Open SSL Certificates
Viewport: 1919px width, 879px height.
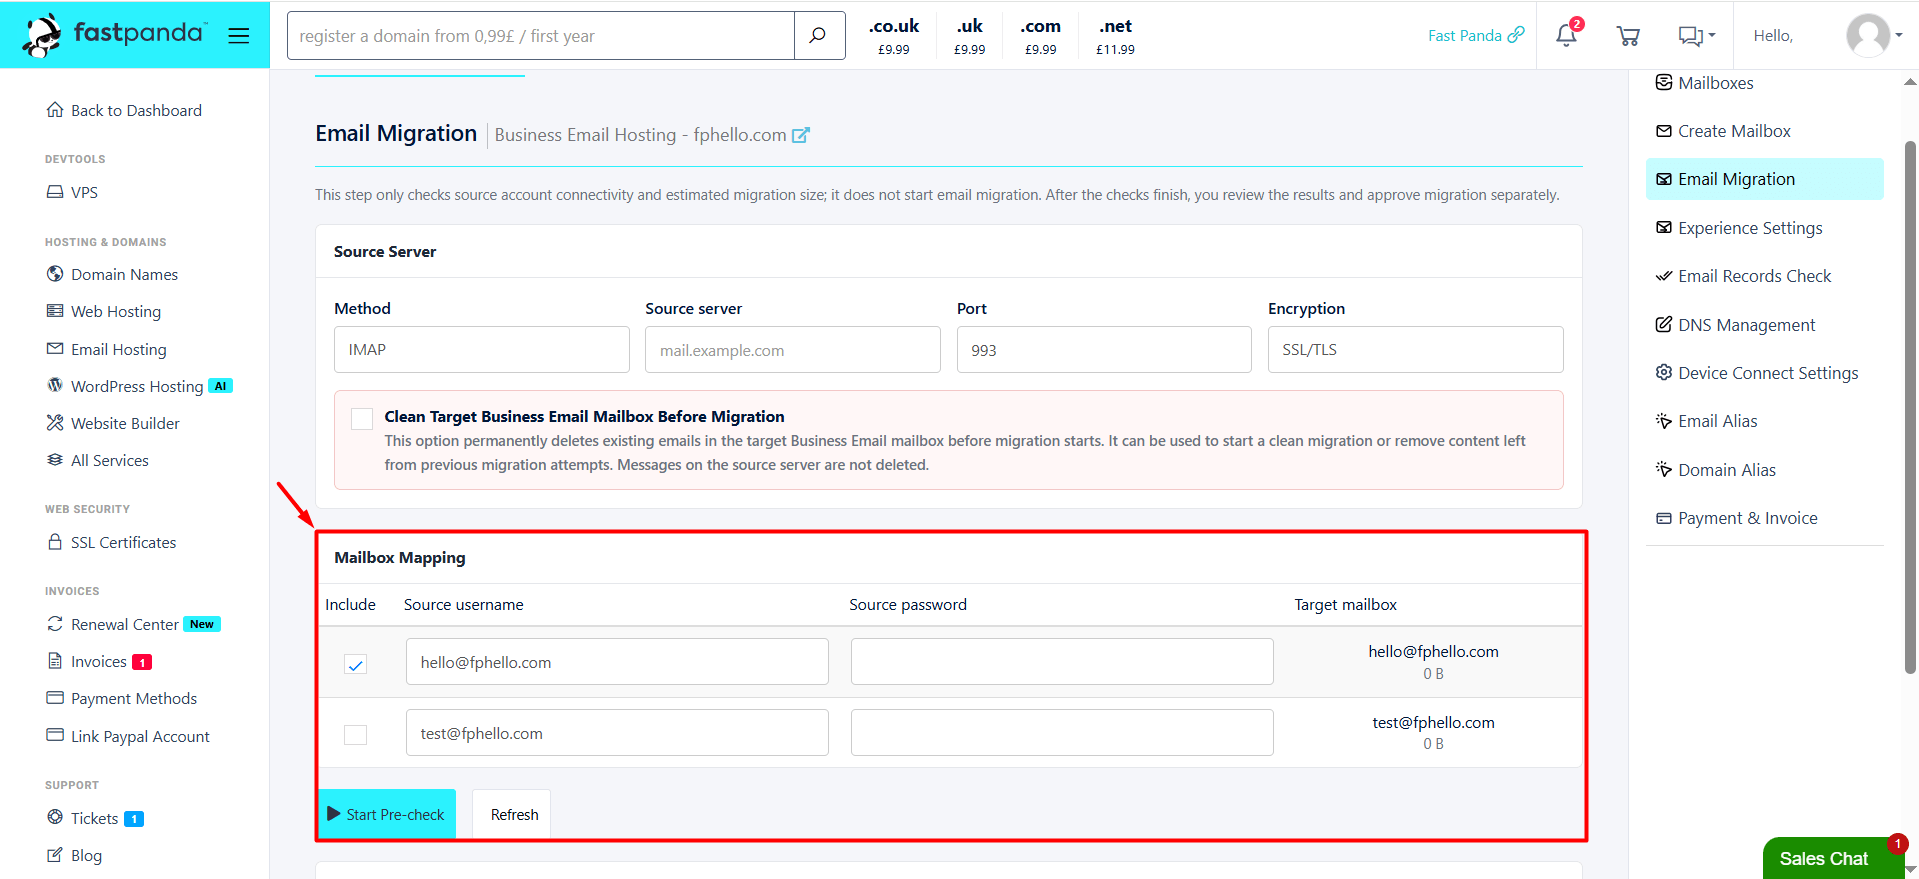click(112, 542)
